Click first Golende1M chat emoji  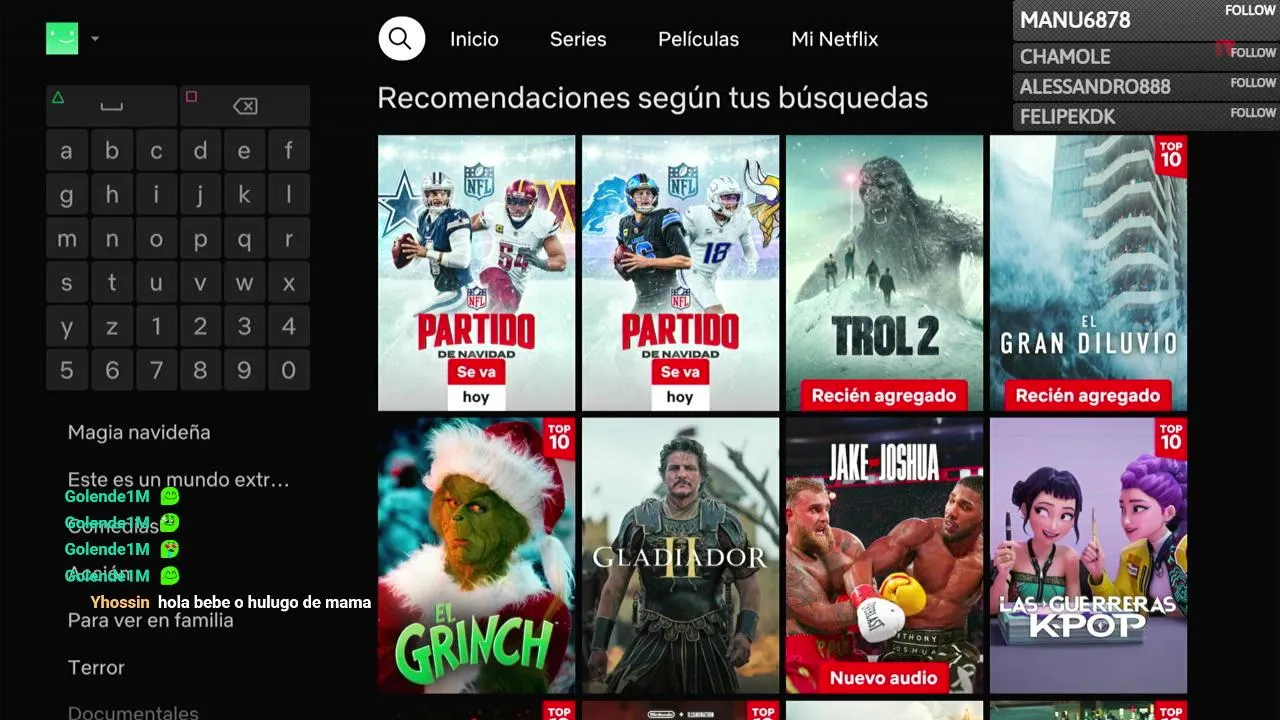coord(170,496)
